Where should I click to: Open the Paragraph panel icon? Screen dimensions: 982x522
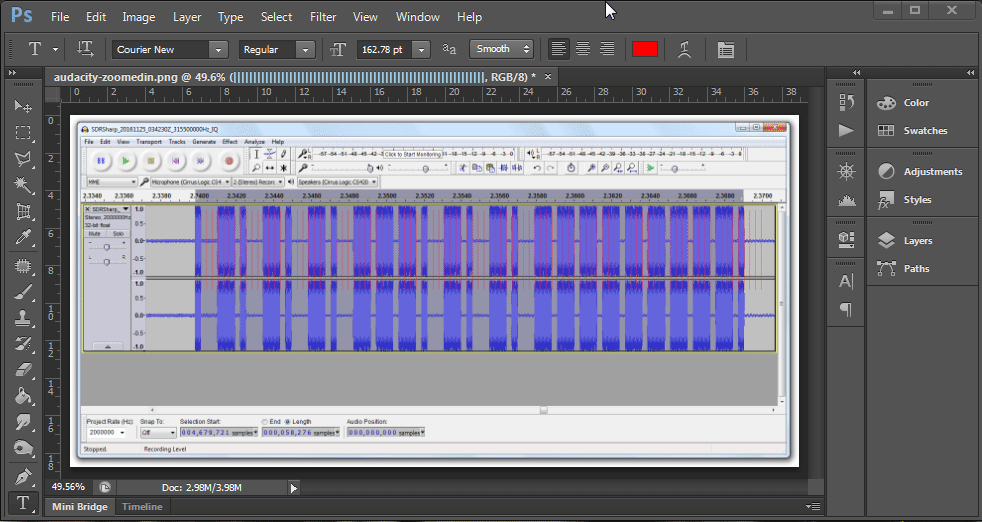tap(846, 310)
